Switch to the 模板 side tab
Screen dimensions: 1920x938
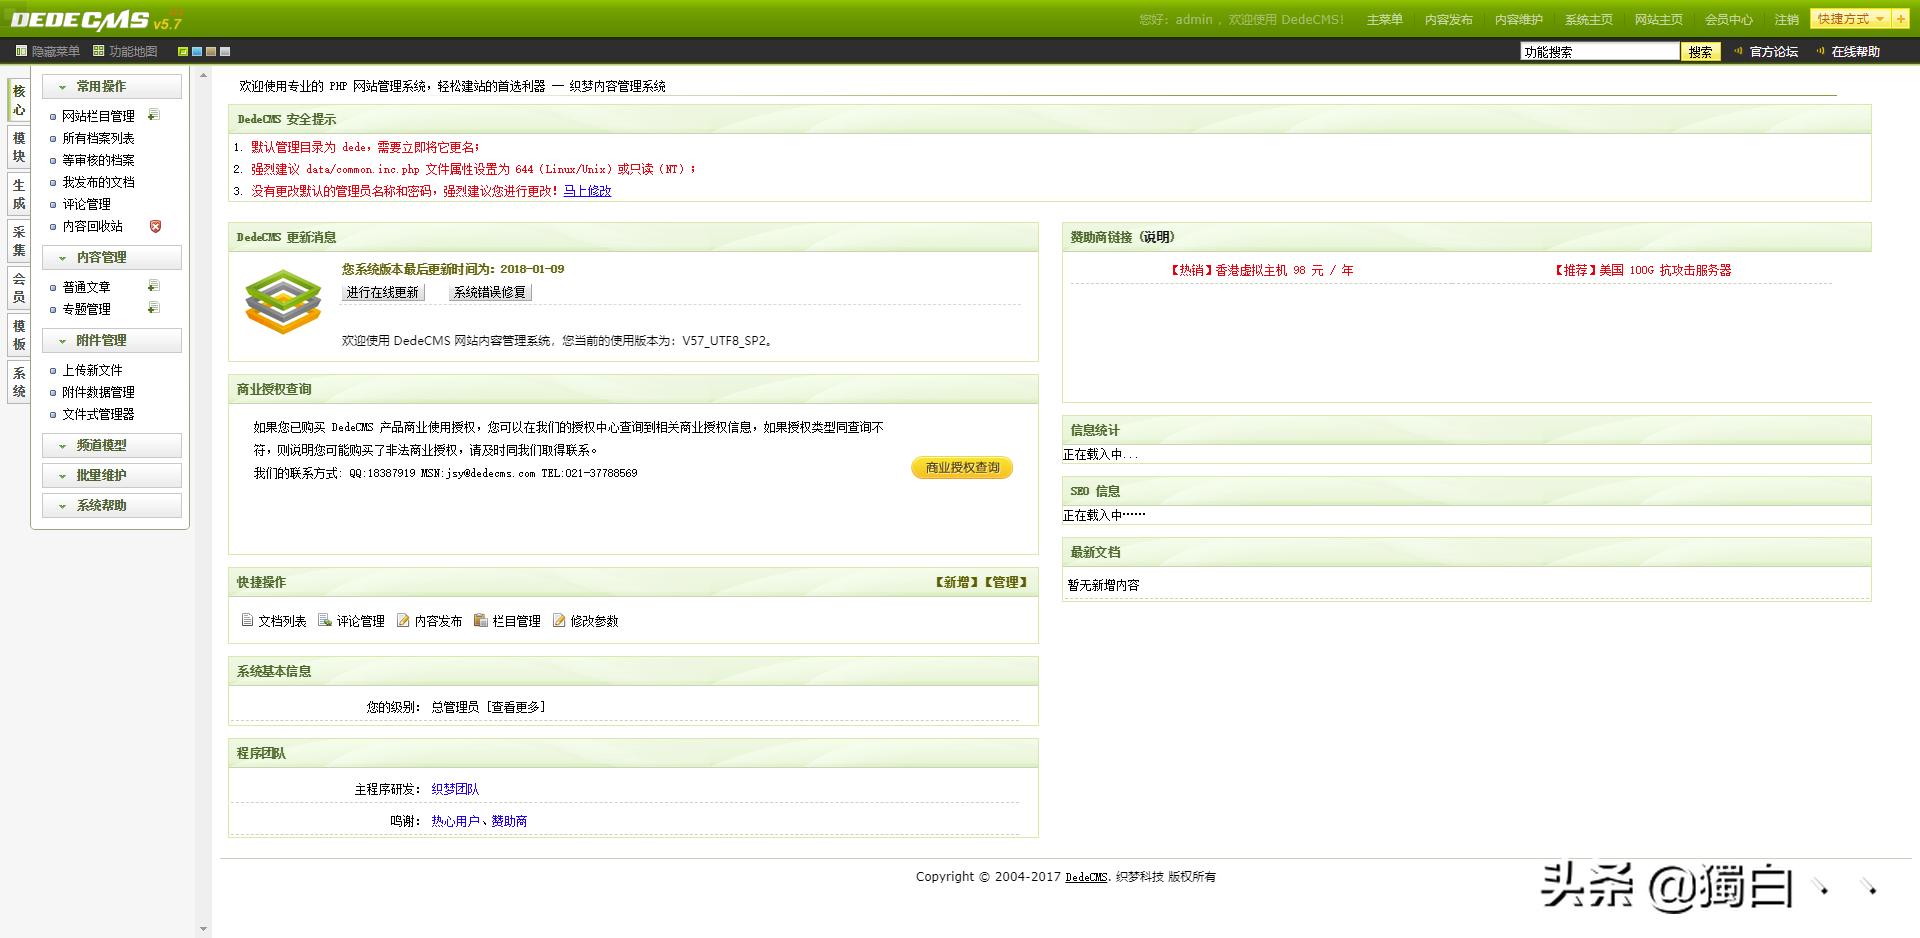(x=19, y=335)
